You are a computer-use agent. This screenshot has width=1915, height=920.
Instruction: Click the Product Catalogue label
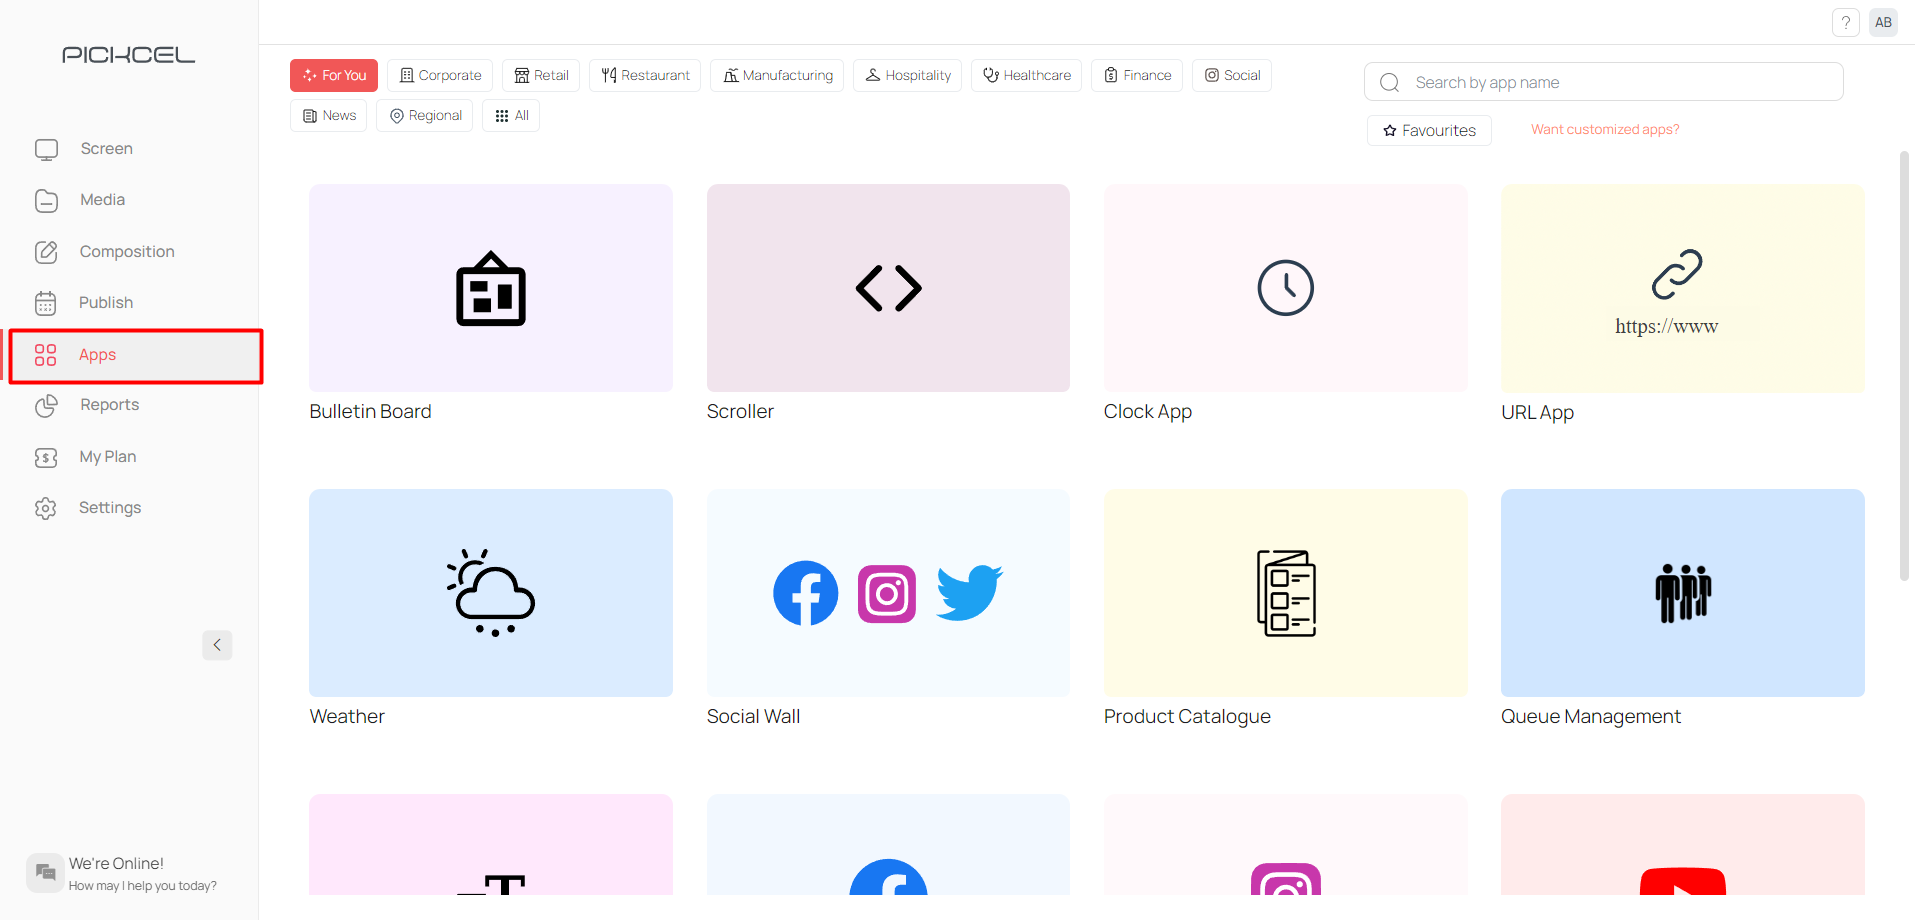click(1187, 717)
